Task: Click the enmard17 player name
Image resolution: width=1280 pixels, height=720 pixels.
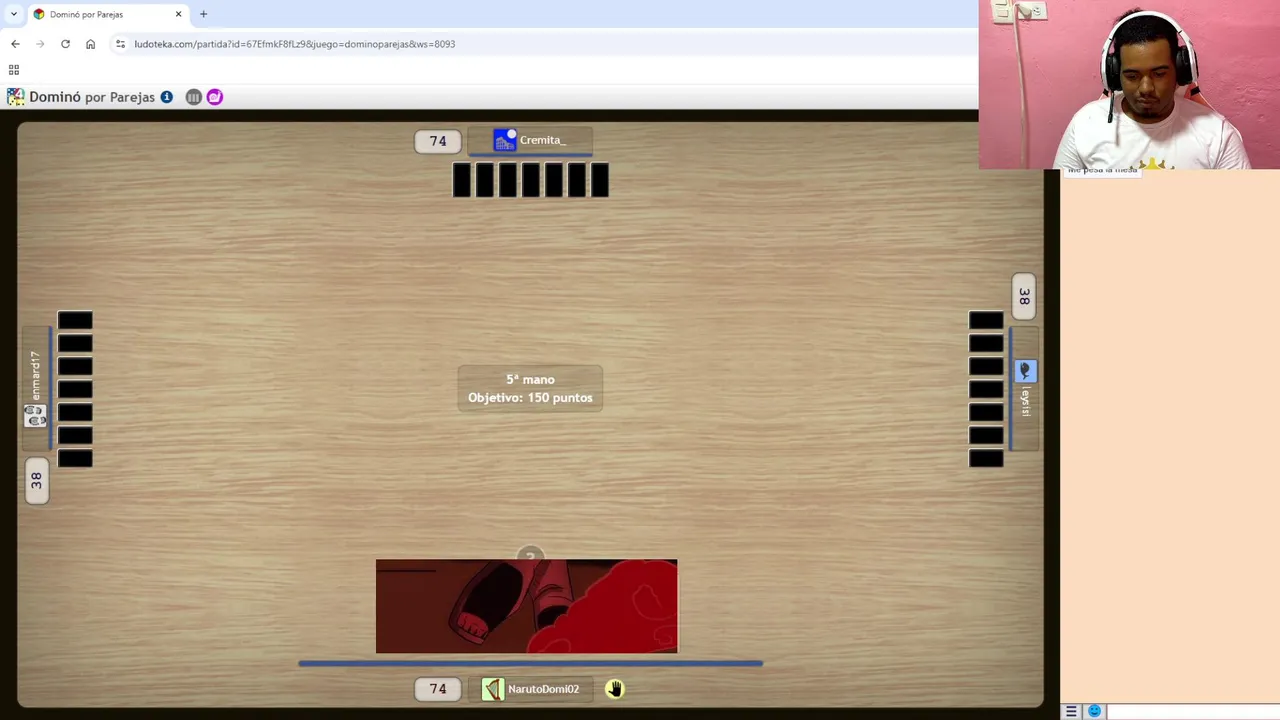Action: [x=35, y=376]
